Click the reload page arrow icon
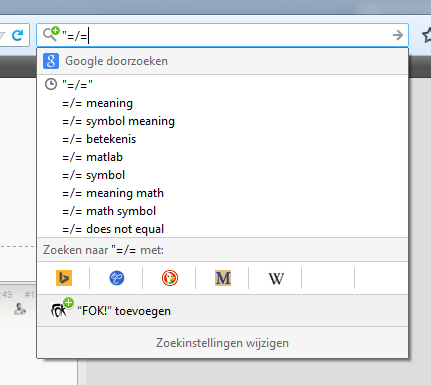The image size is (431, 385). click(17, 35)
